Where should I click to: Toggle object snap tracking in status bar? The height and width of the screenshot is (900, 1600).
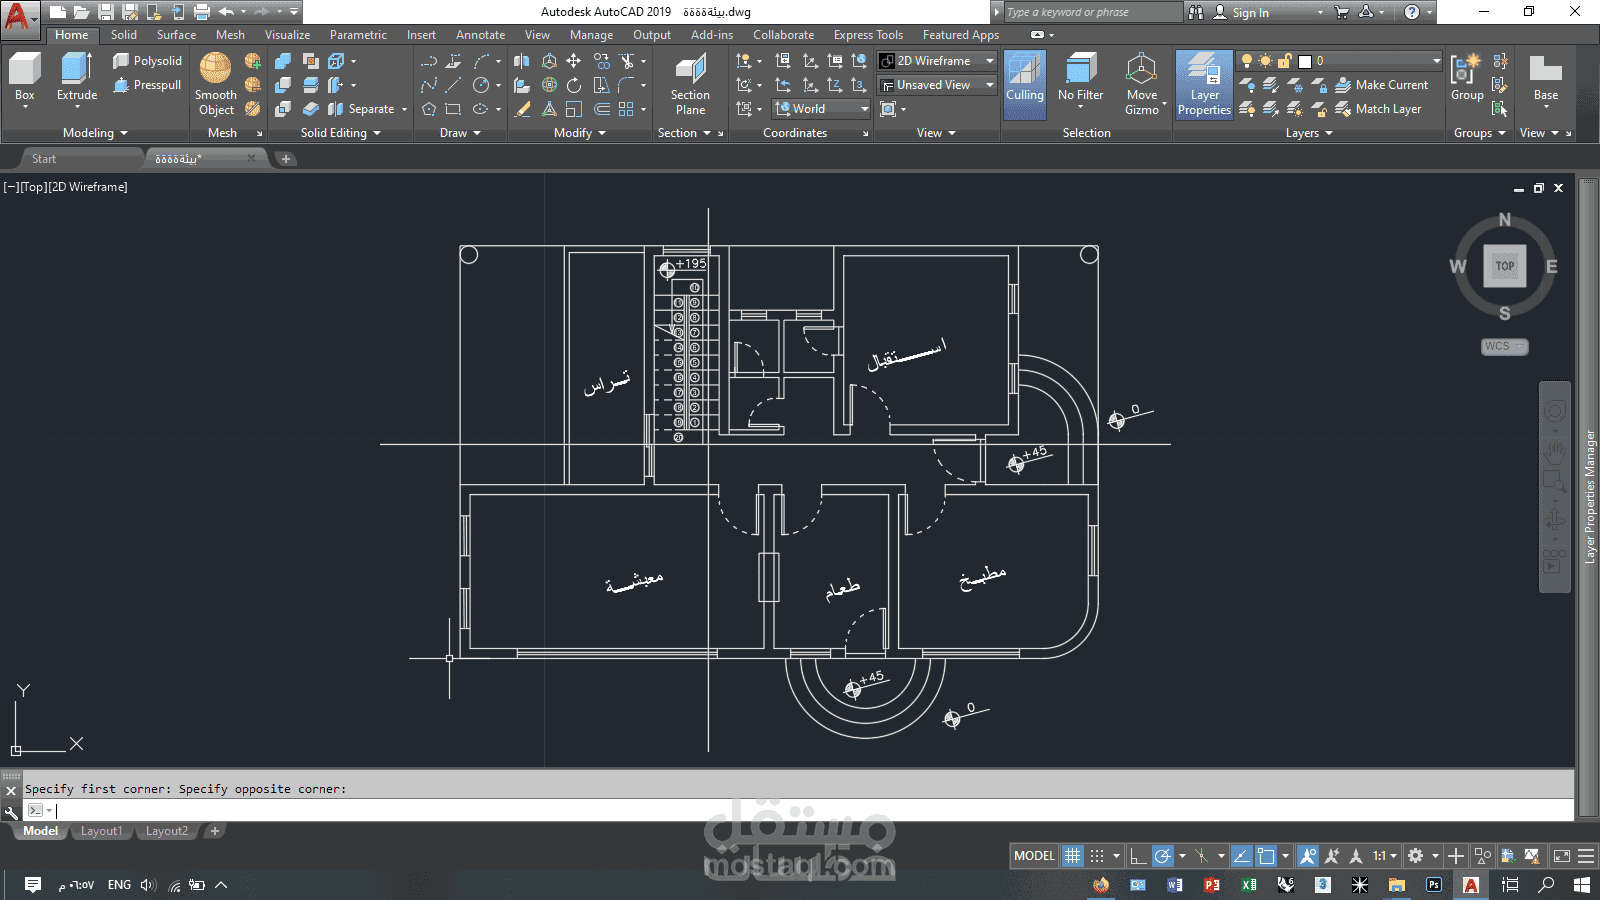[1241, 856]
